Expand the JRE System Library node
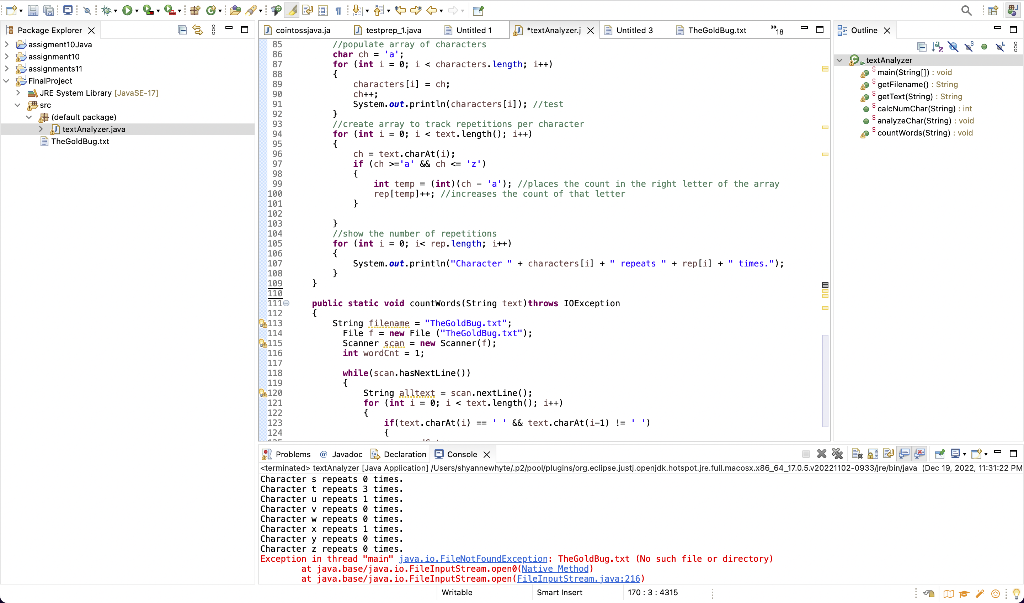 coord(20,93)
